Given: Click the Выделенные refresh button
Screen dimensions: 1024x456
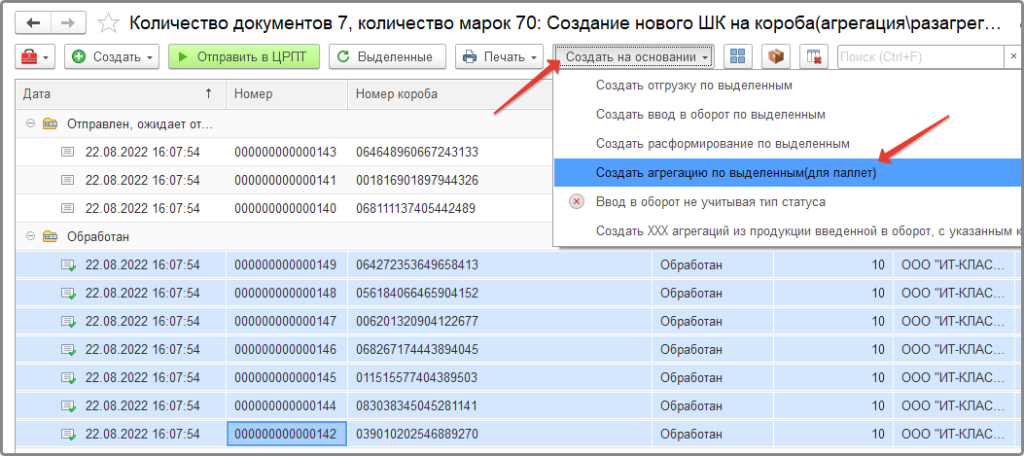Looking at the screenshot, I should click(387, 57).
